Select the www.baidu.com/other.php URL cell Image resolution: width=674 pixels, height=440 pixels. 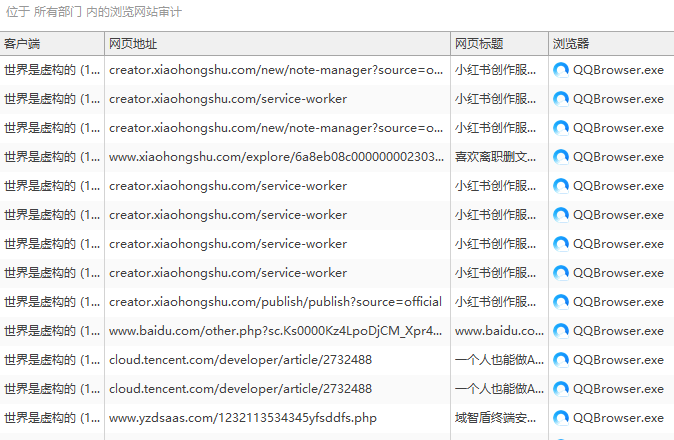point(275,331)
